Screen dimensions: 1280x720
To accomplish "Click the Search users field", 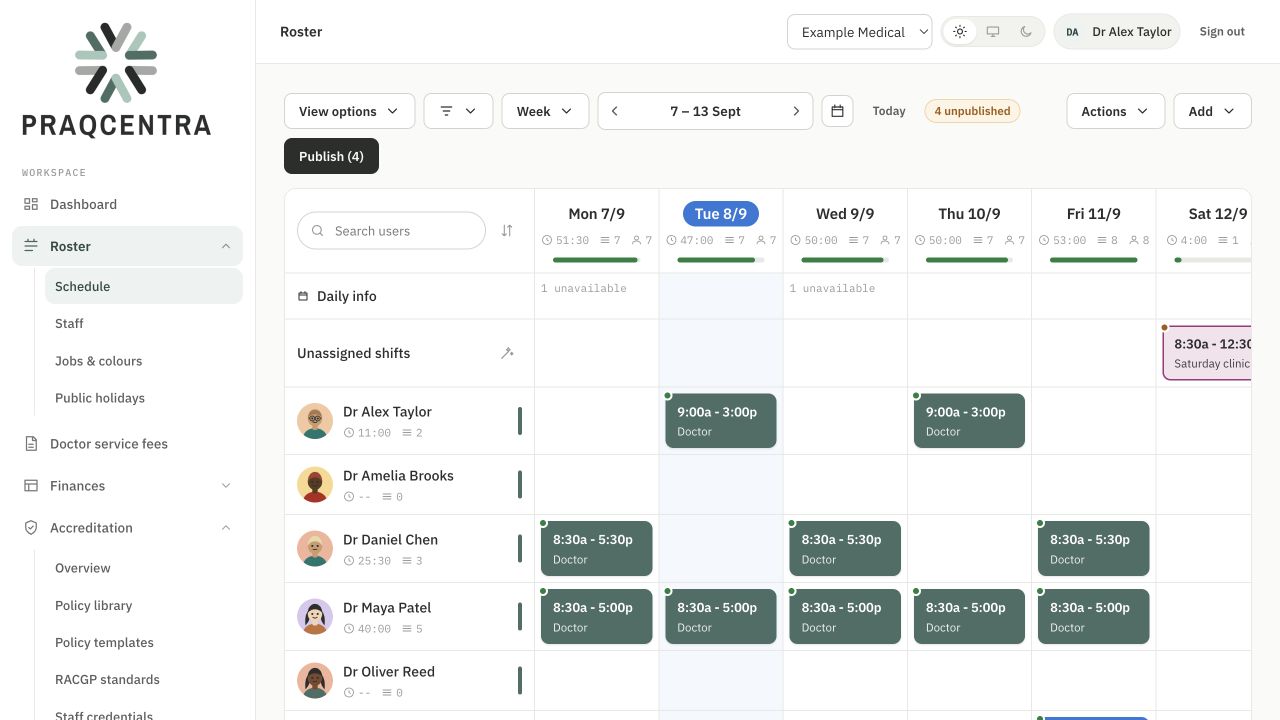I will pos(391,231).
